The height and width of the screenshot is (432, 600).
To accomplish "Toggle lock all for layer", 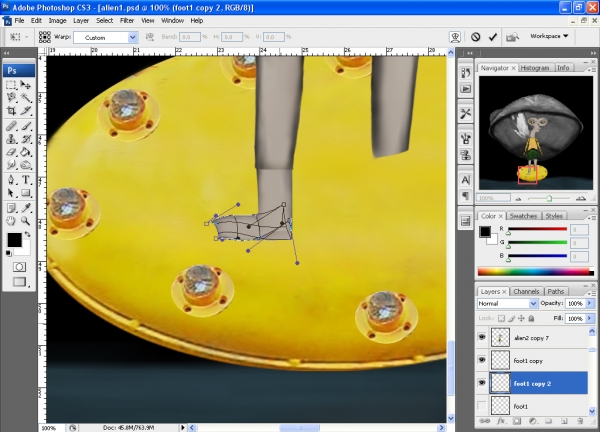I will click(x=531, y=318).
